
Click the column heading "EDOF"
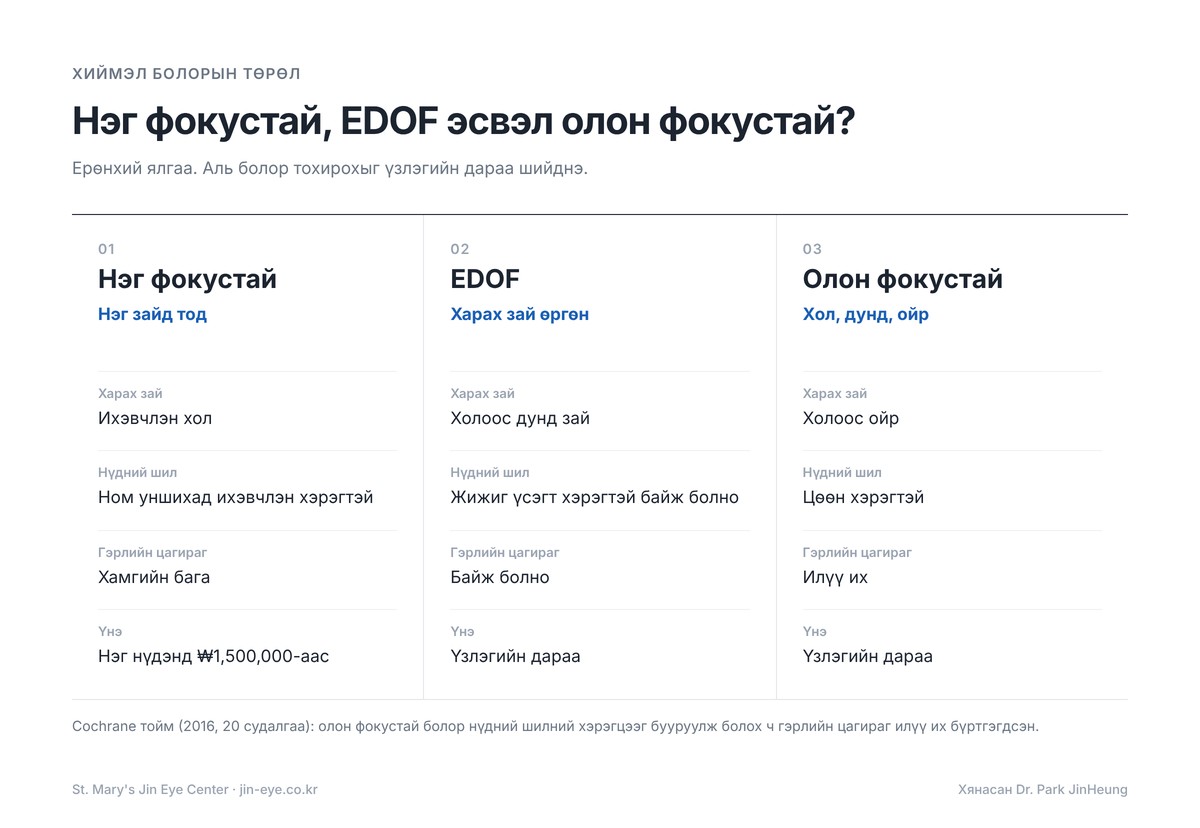coord(485,279)
